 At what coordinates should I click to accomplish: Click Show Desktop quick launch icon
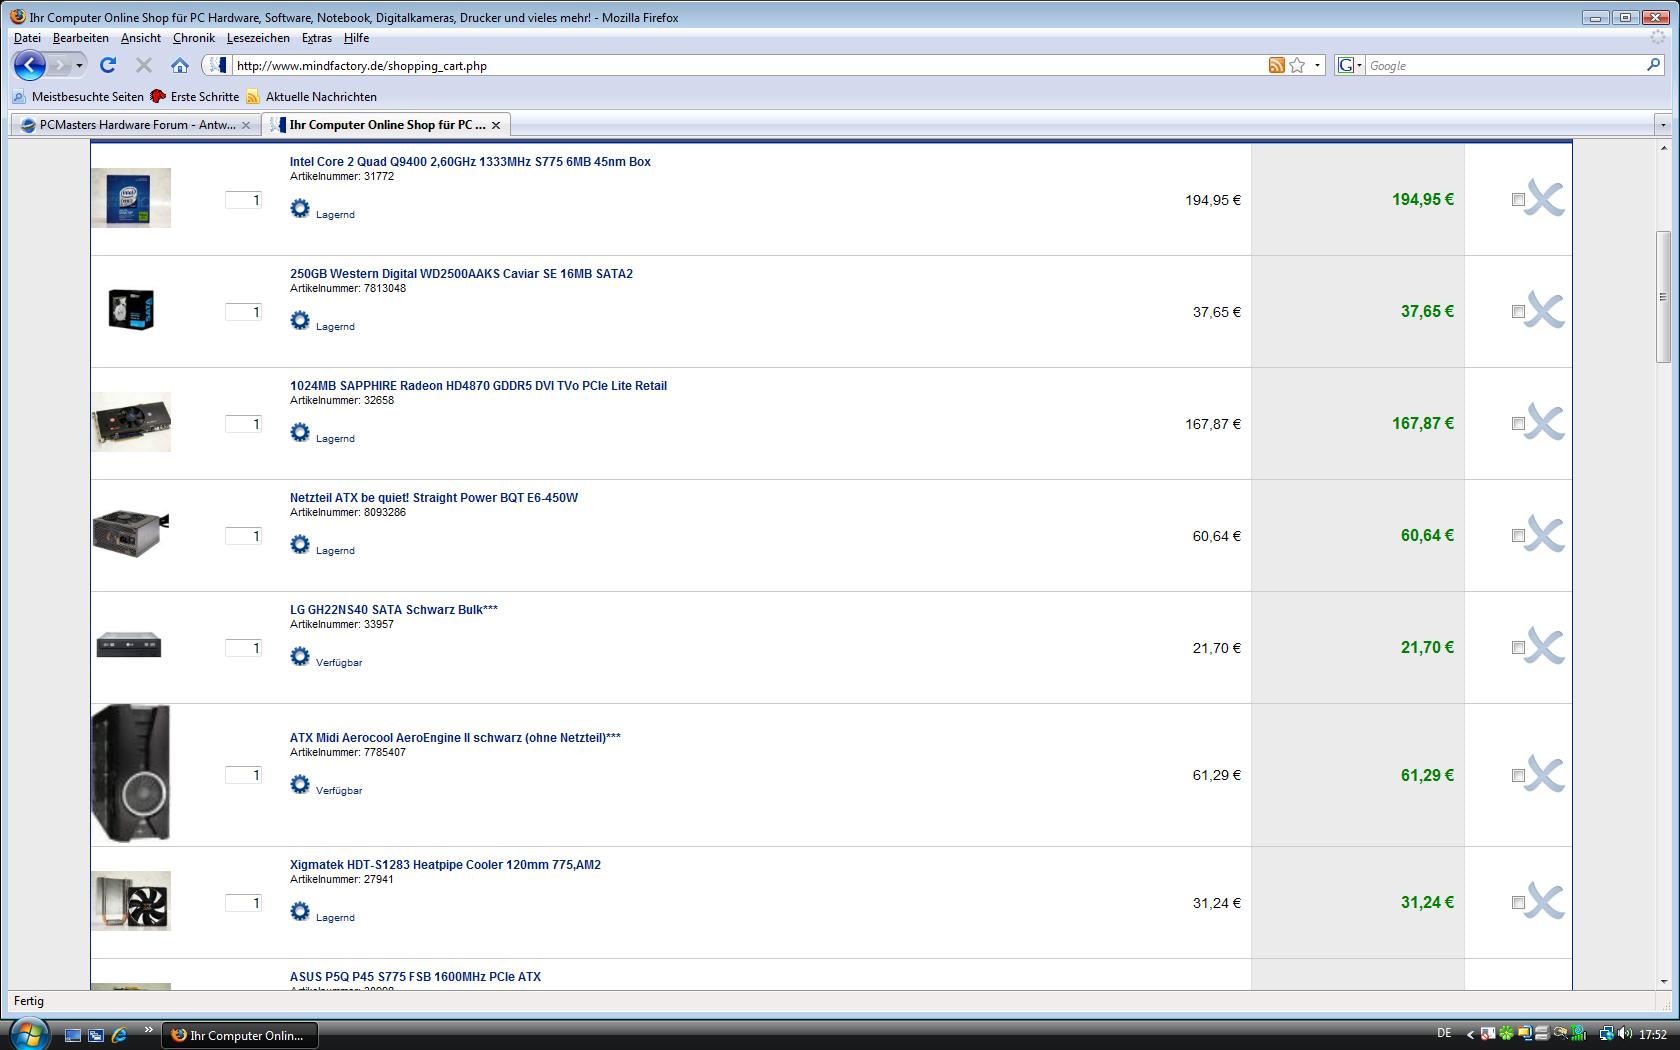click(x=73, y=1035)
